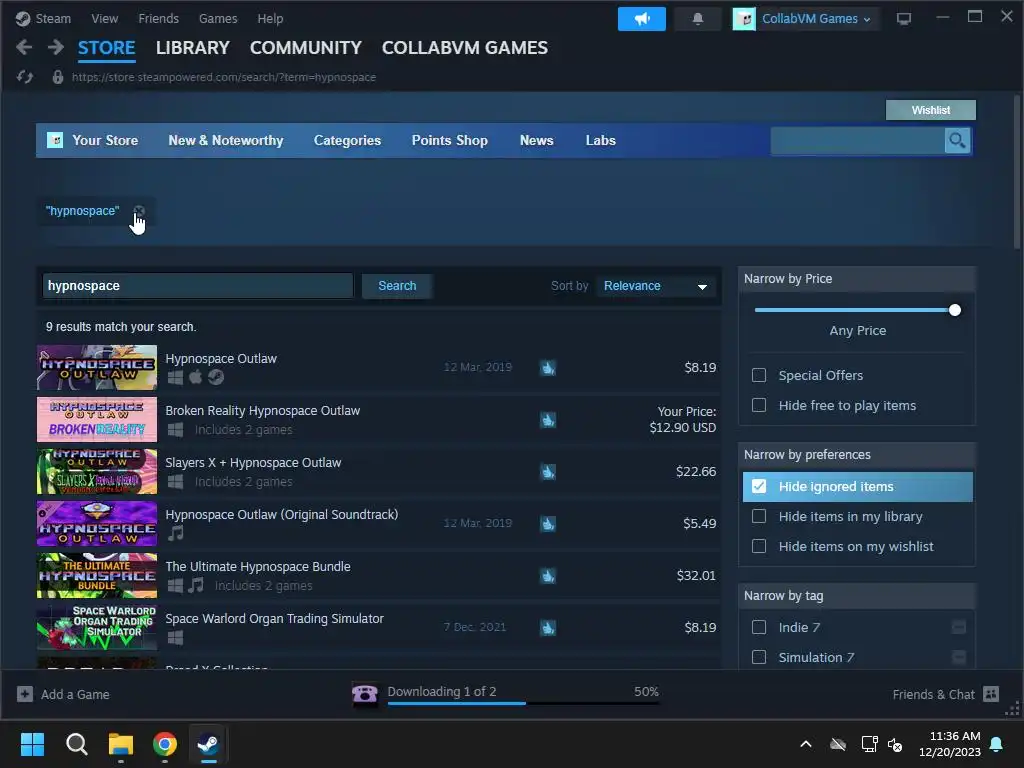Open Your Store menu
The width and height of the screenshot is (1024, 768).
click(105, 140)
